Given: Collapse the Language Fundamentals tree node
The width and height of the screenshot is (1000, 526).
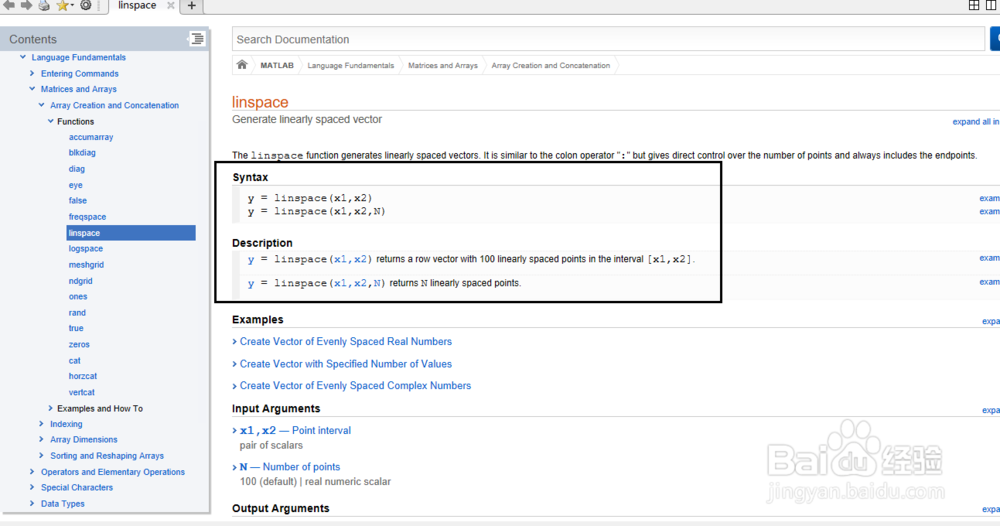Looking at the screenshot, I should point(24,58).
